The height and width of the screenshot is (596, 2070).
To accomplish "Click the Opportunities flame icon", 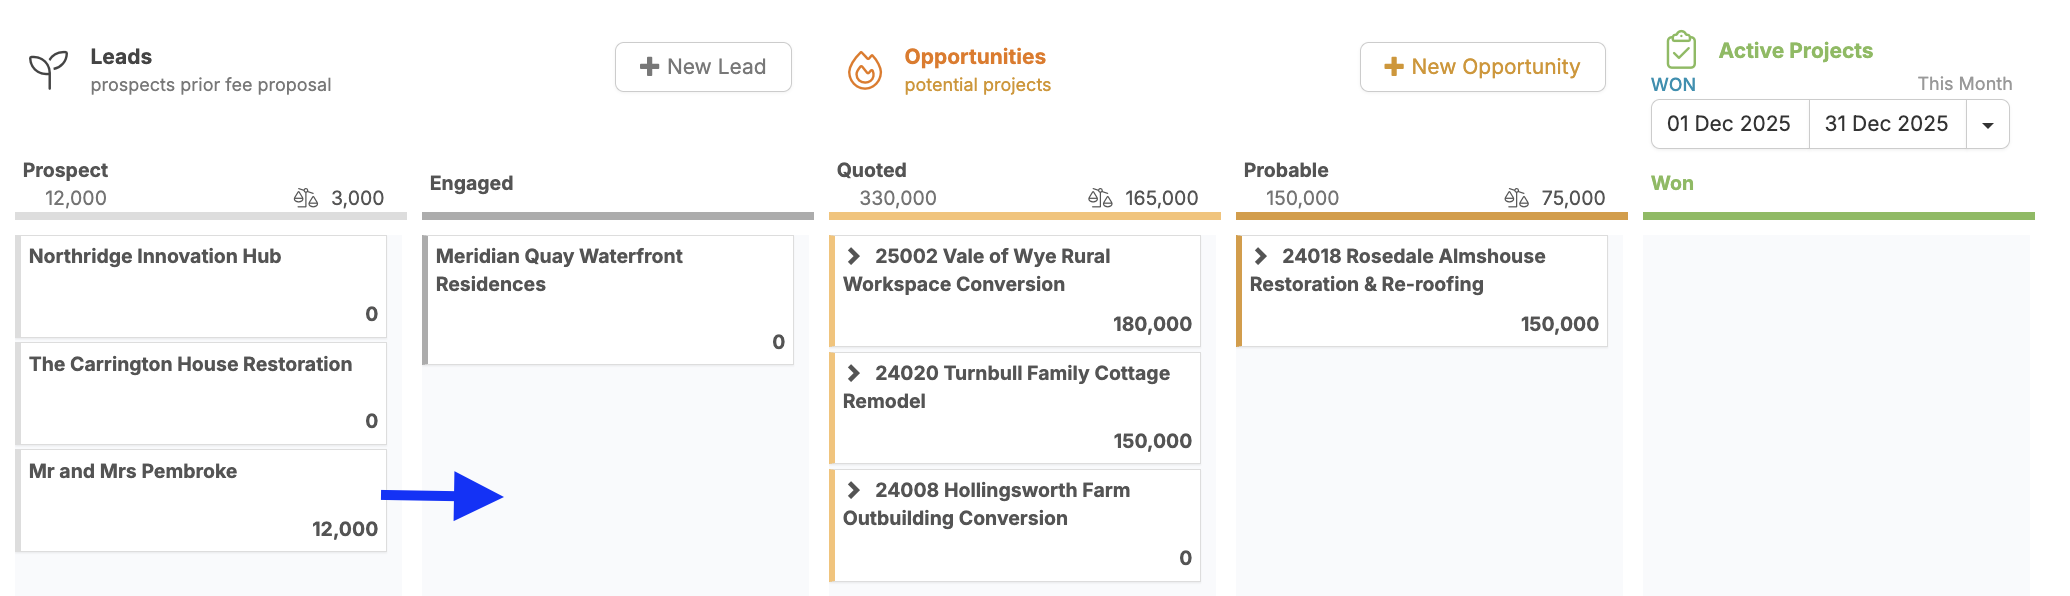I will 865,70.
